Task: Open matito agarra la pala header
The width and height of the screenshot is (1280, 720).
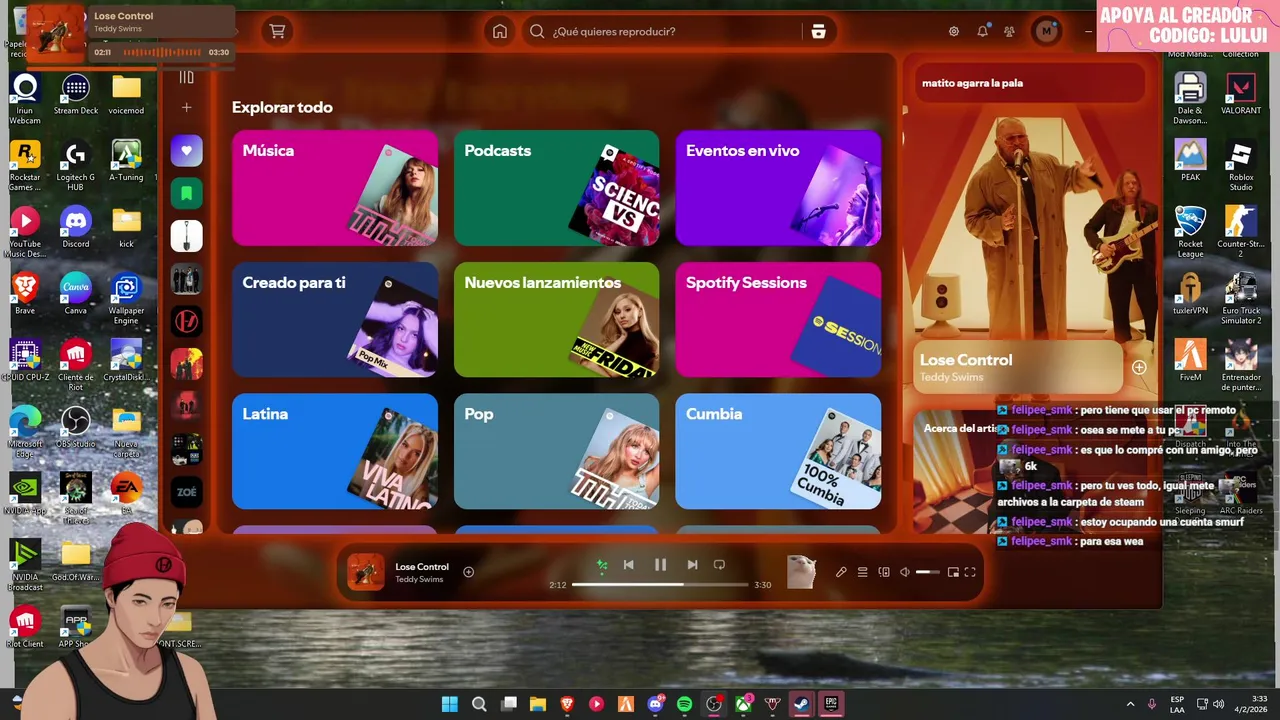Action: pos(972,83)
